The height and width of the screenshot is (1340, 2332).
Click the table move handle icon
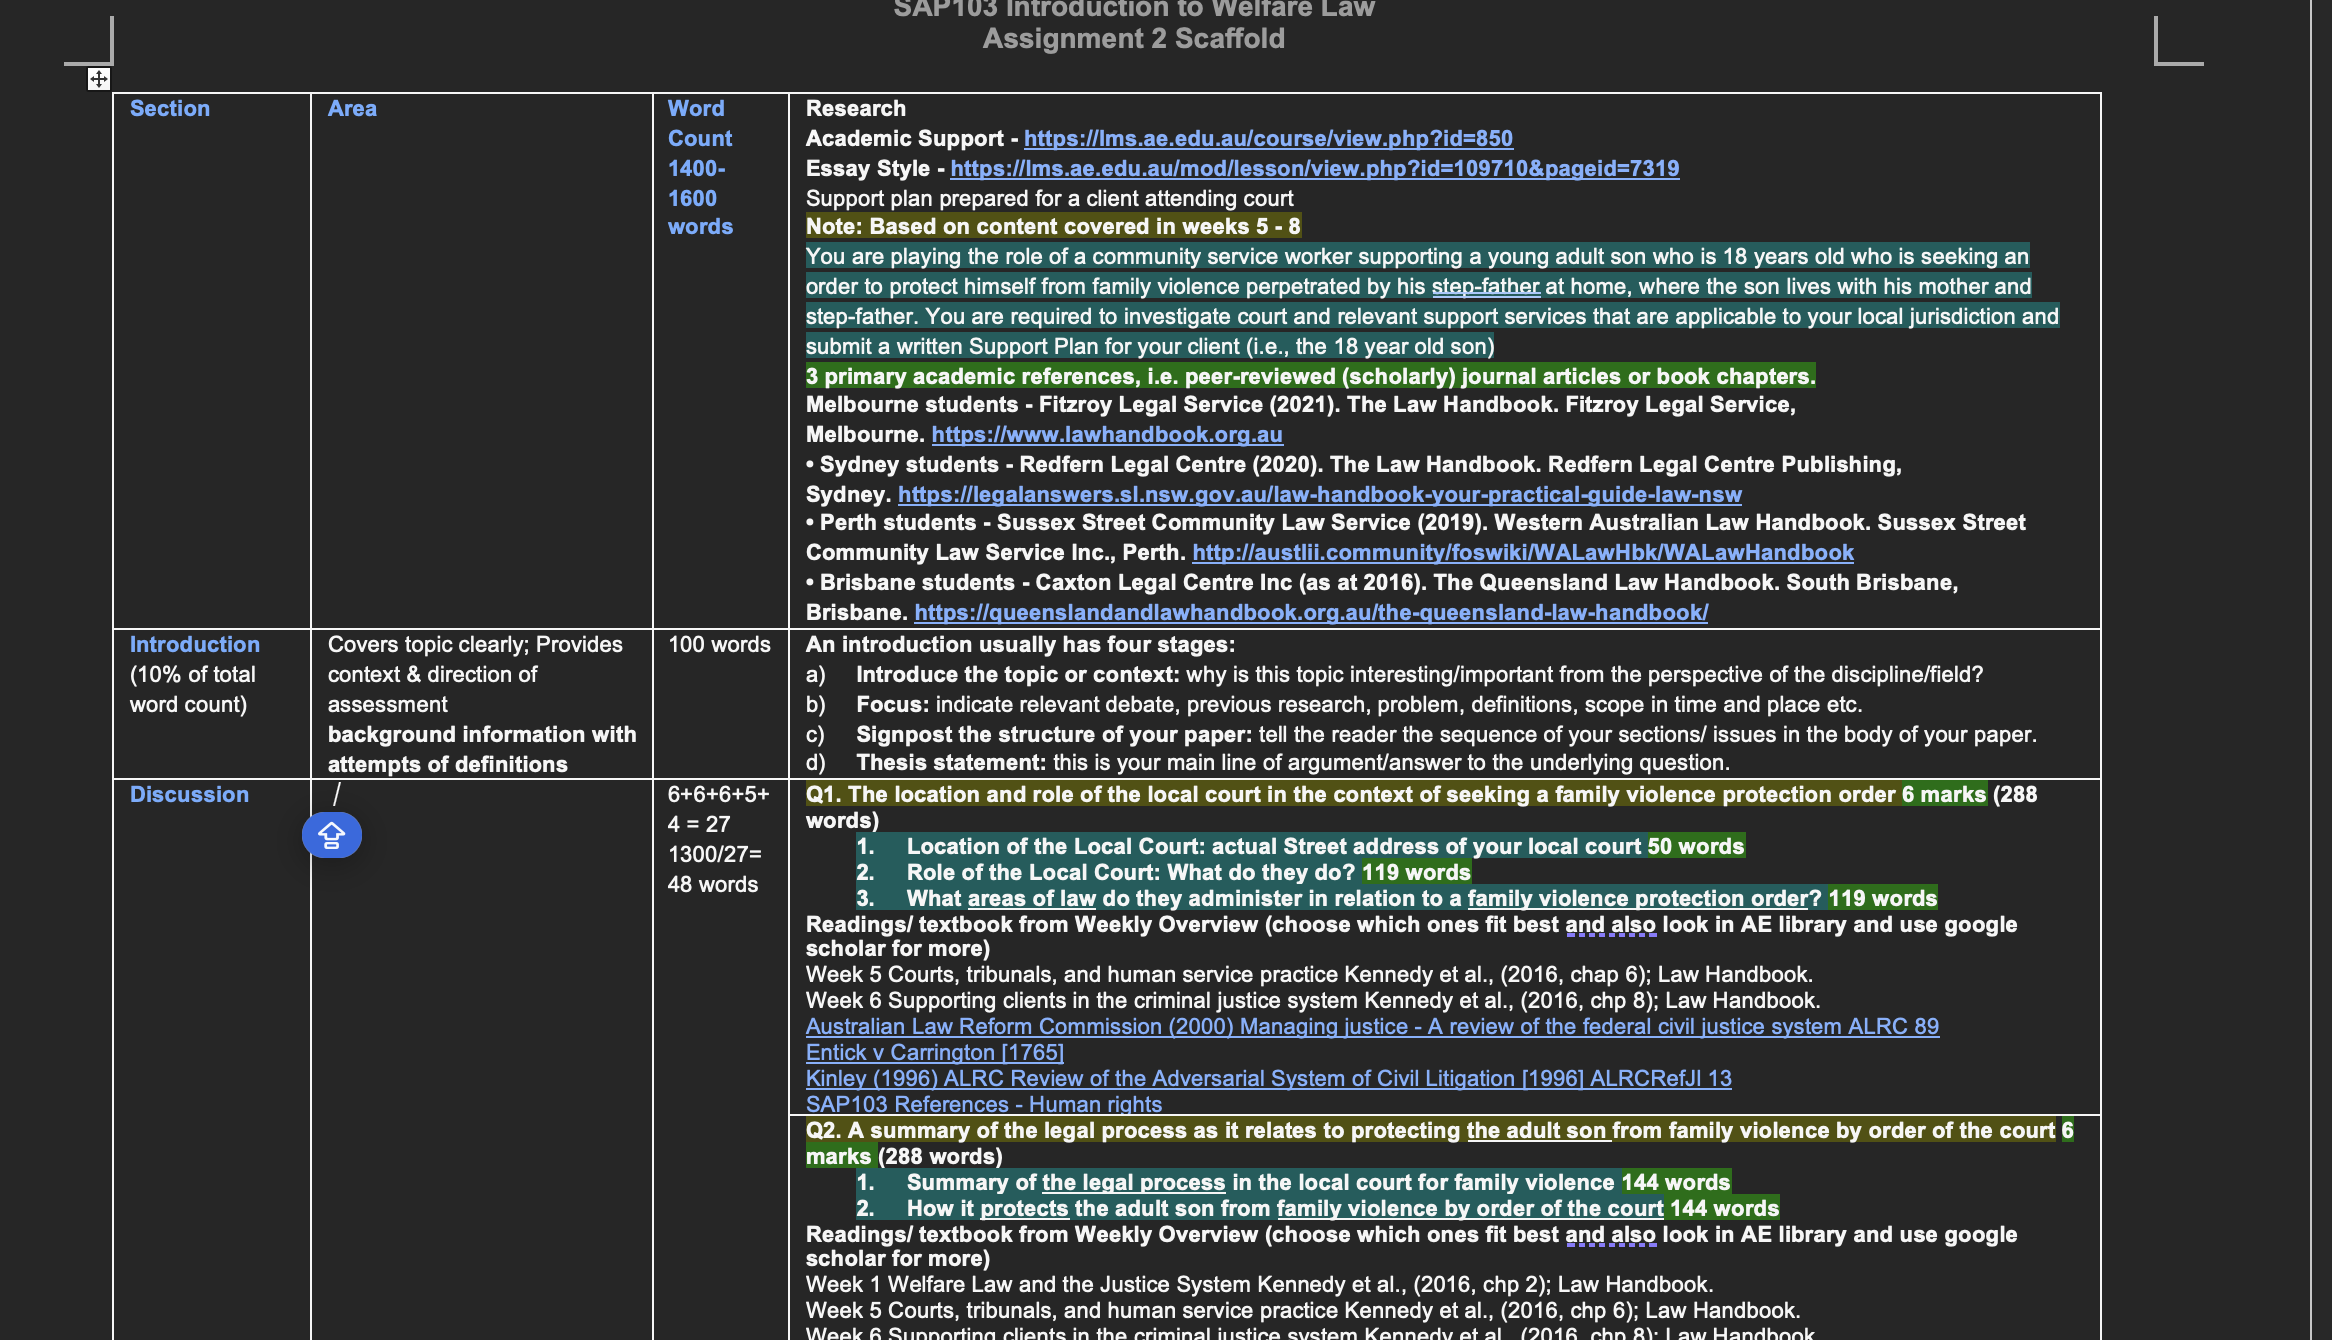click(x=98, y=79)
